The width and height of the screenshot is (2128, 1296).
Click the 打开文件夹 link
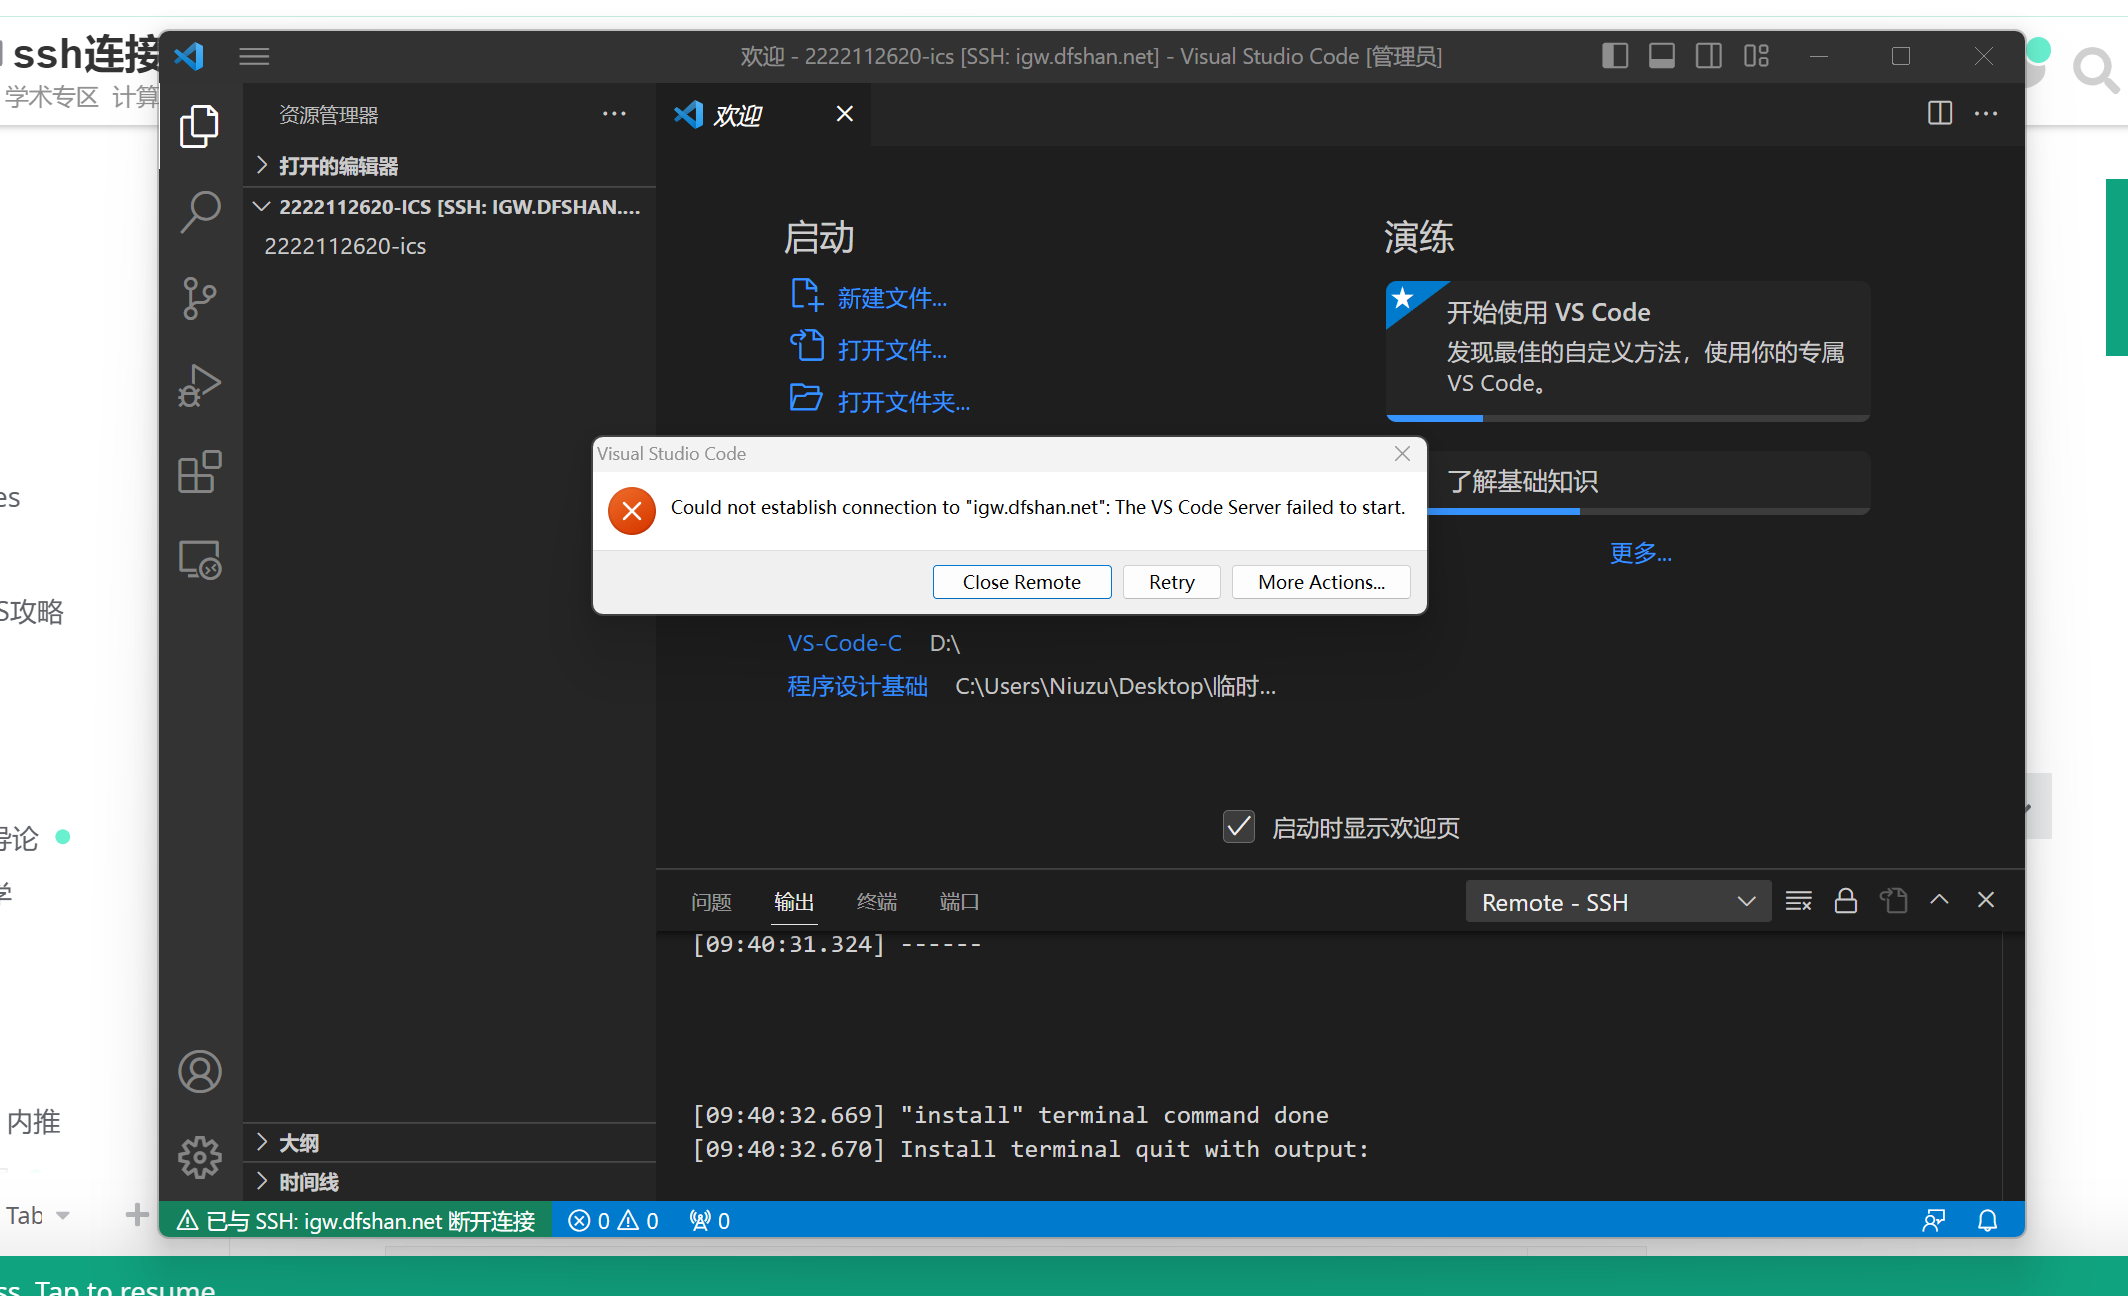(x=903, y=402)
